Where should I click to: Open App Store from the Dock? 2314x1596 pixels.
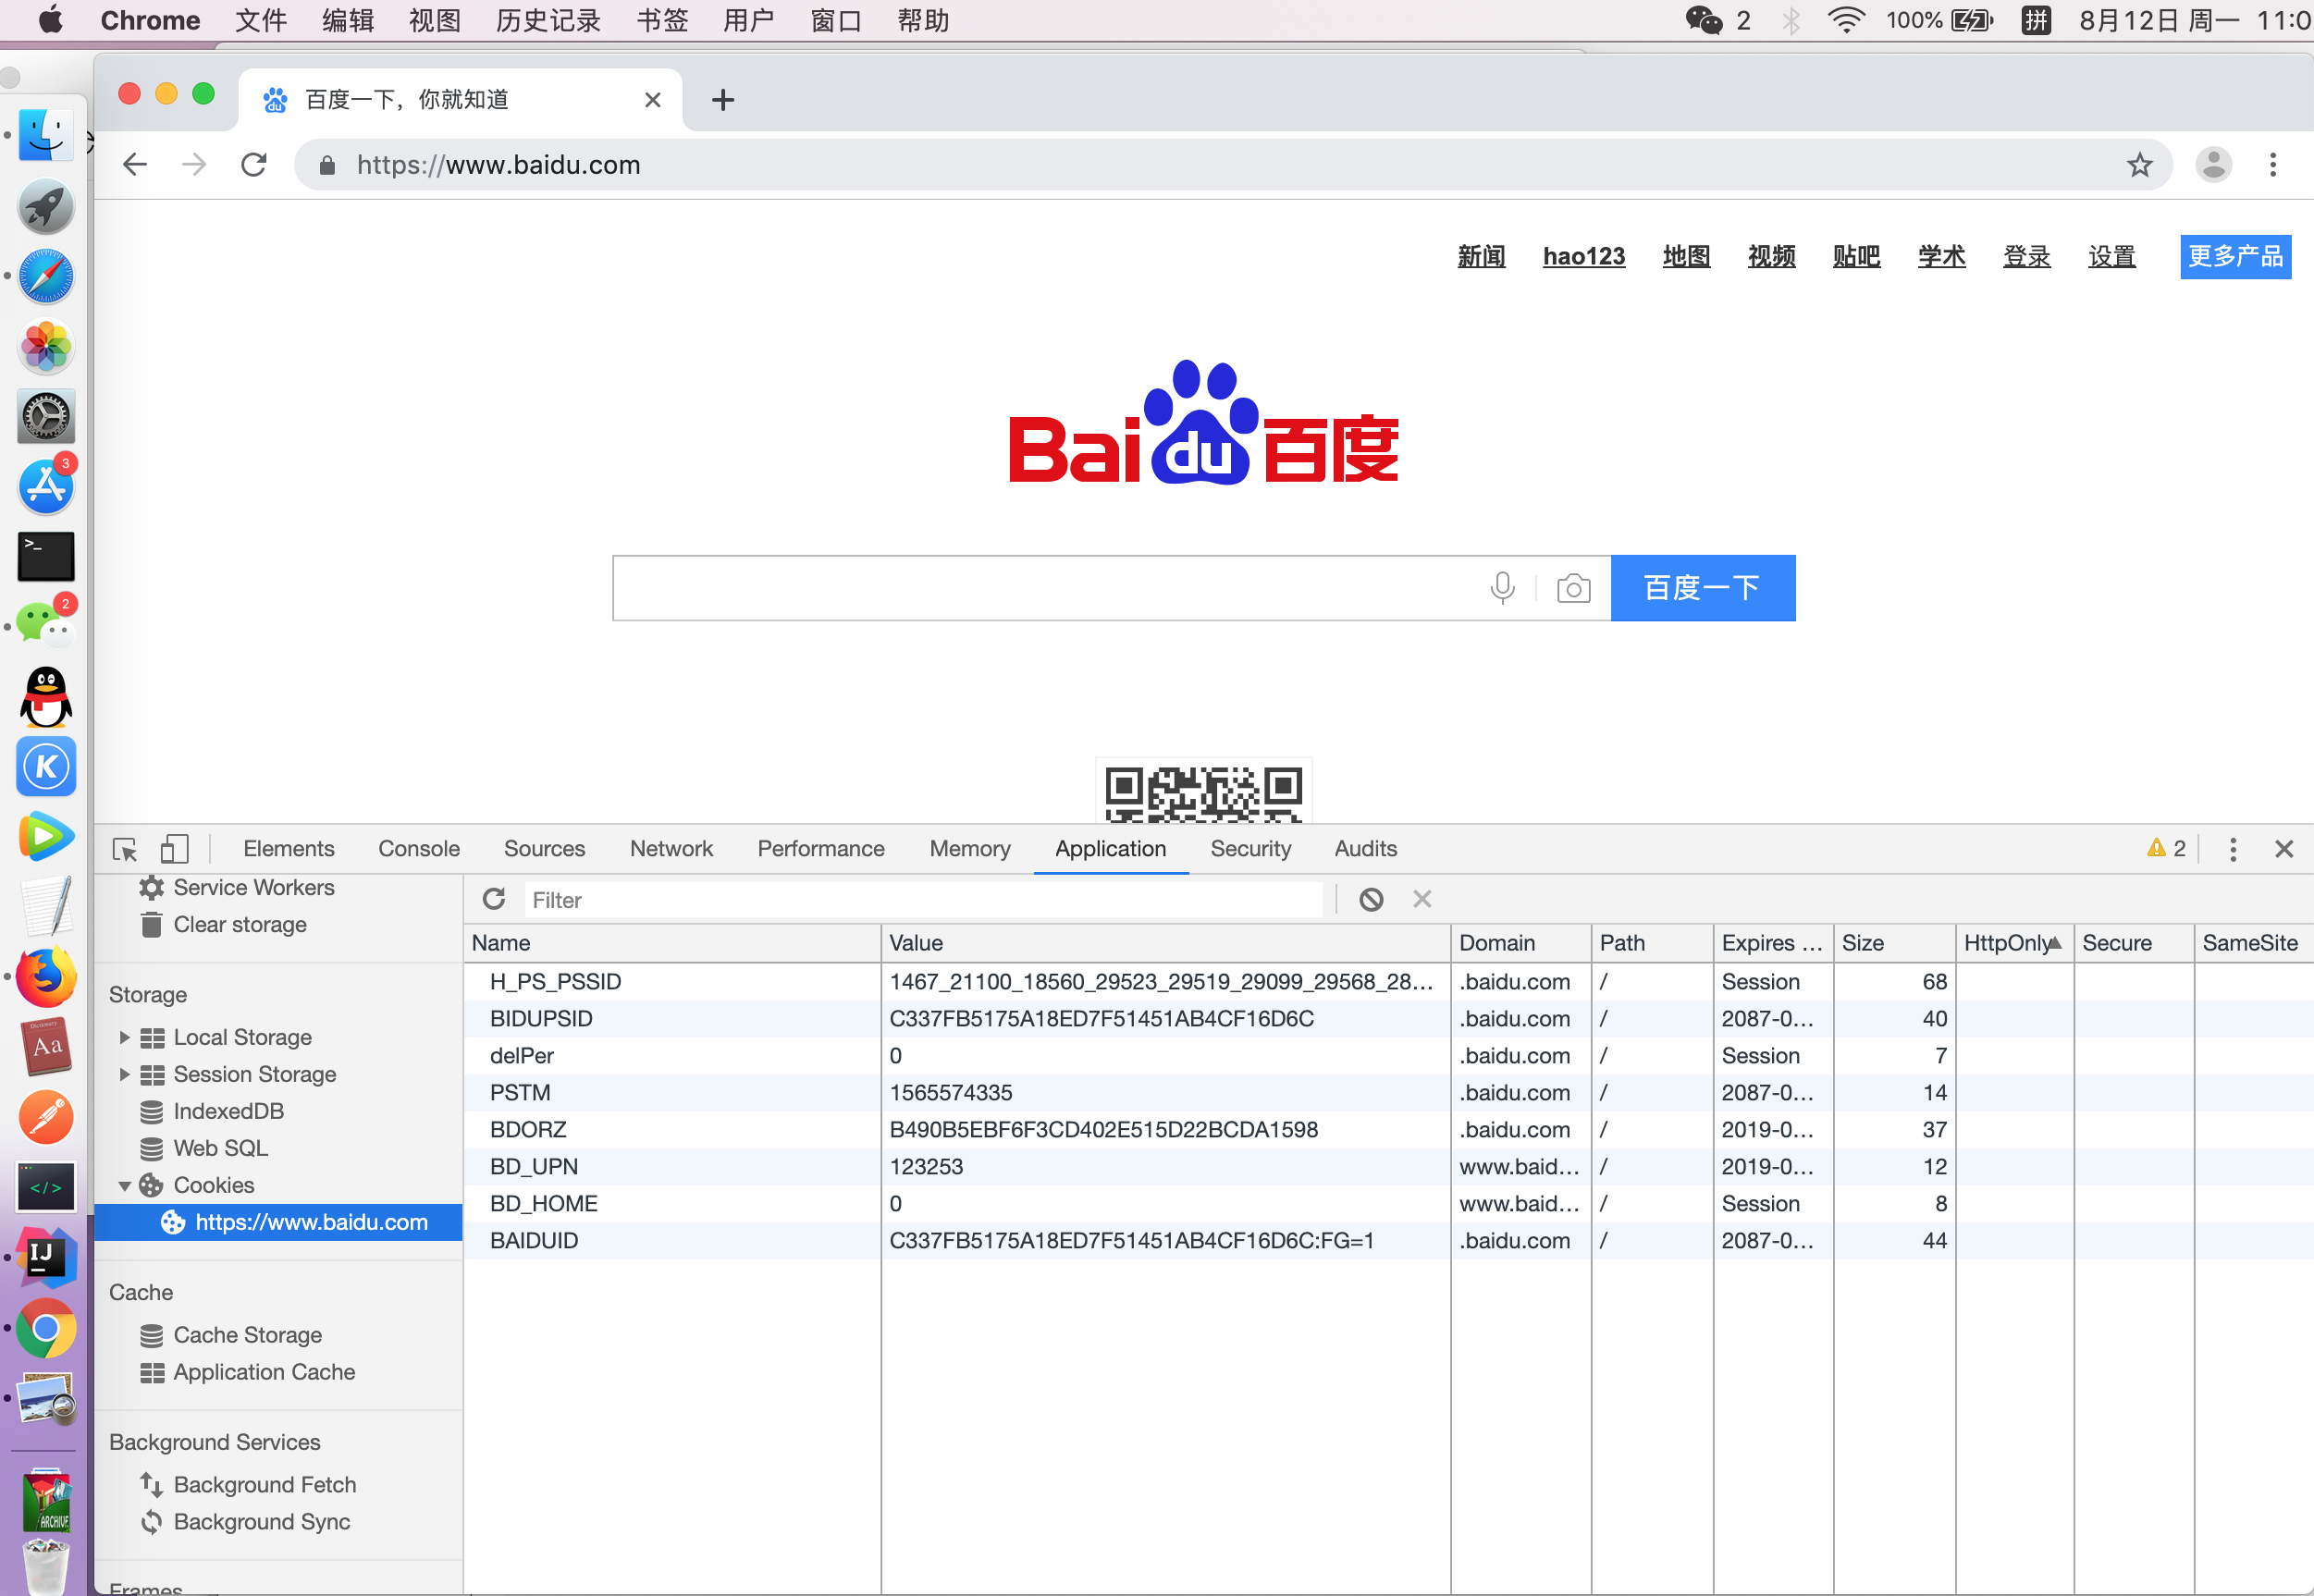[x=45, y=487]
